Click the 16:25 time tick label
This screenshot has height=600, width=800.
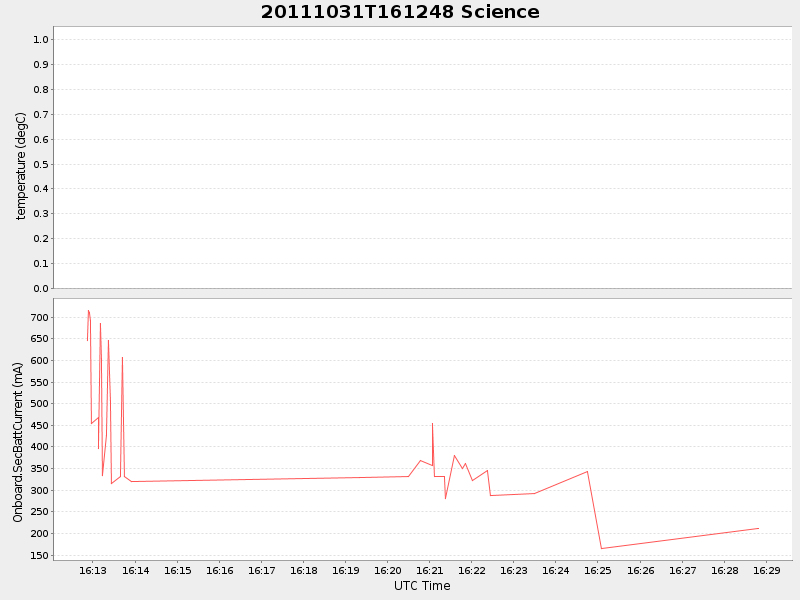[598, 570]
